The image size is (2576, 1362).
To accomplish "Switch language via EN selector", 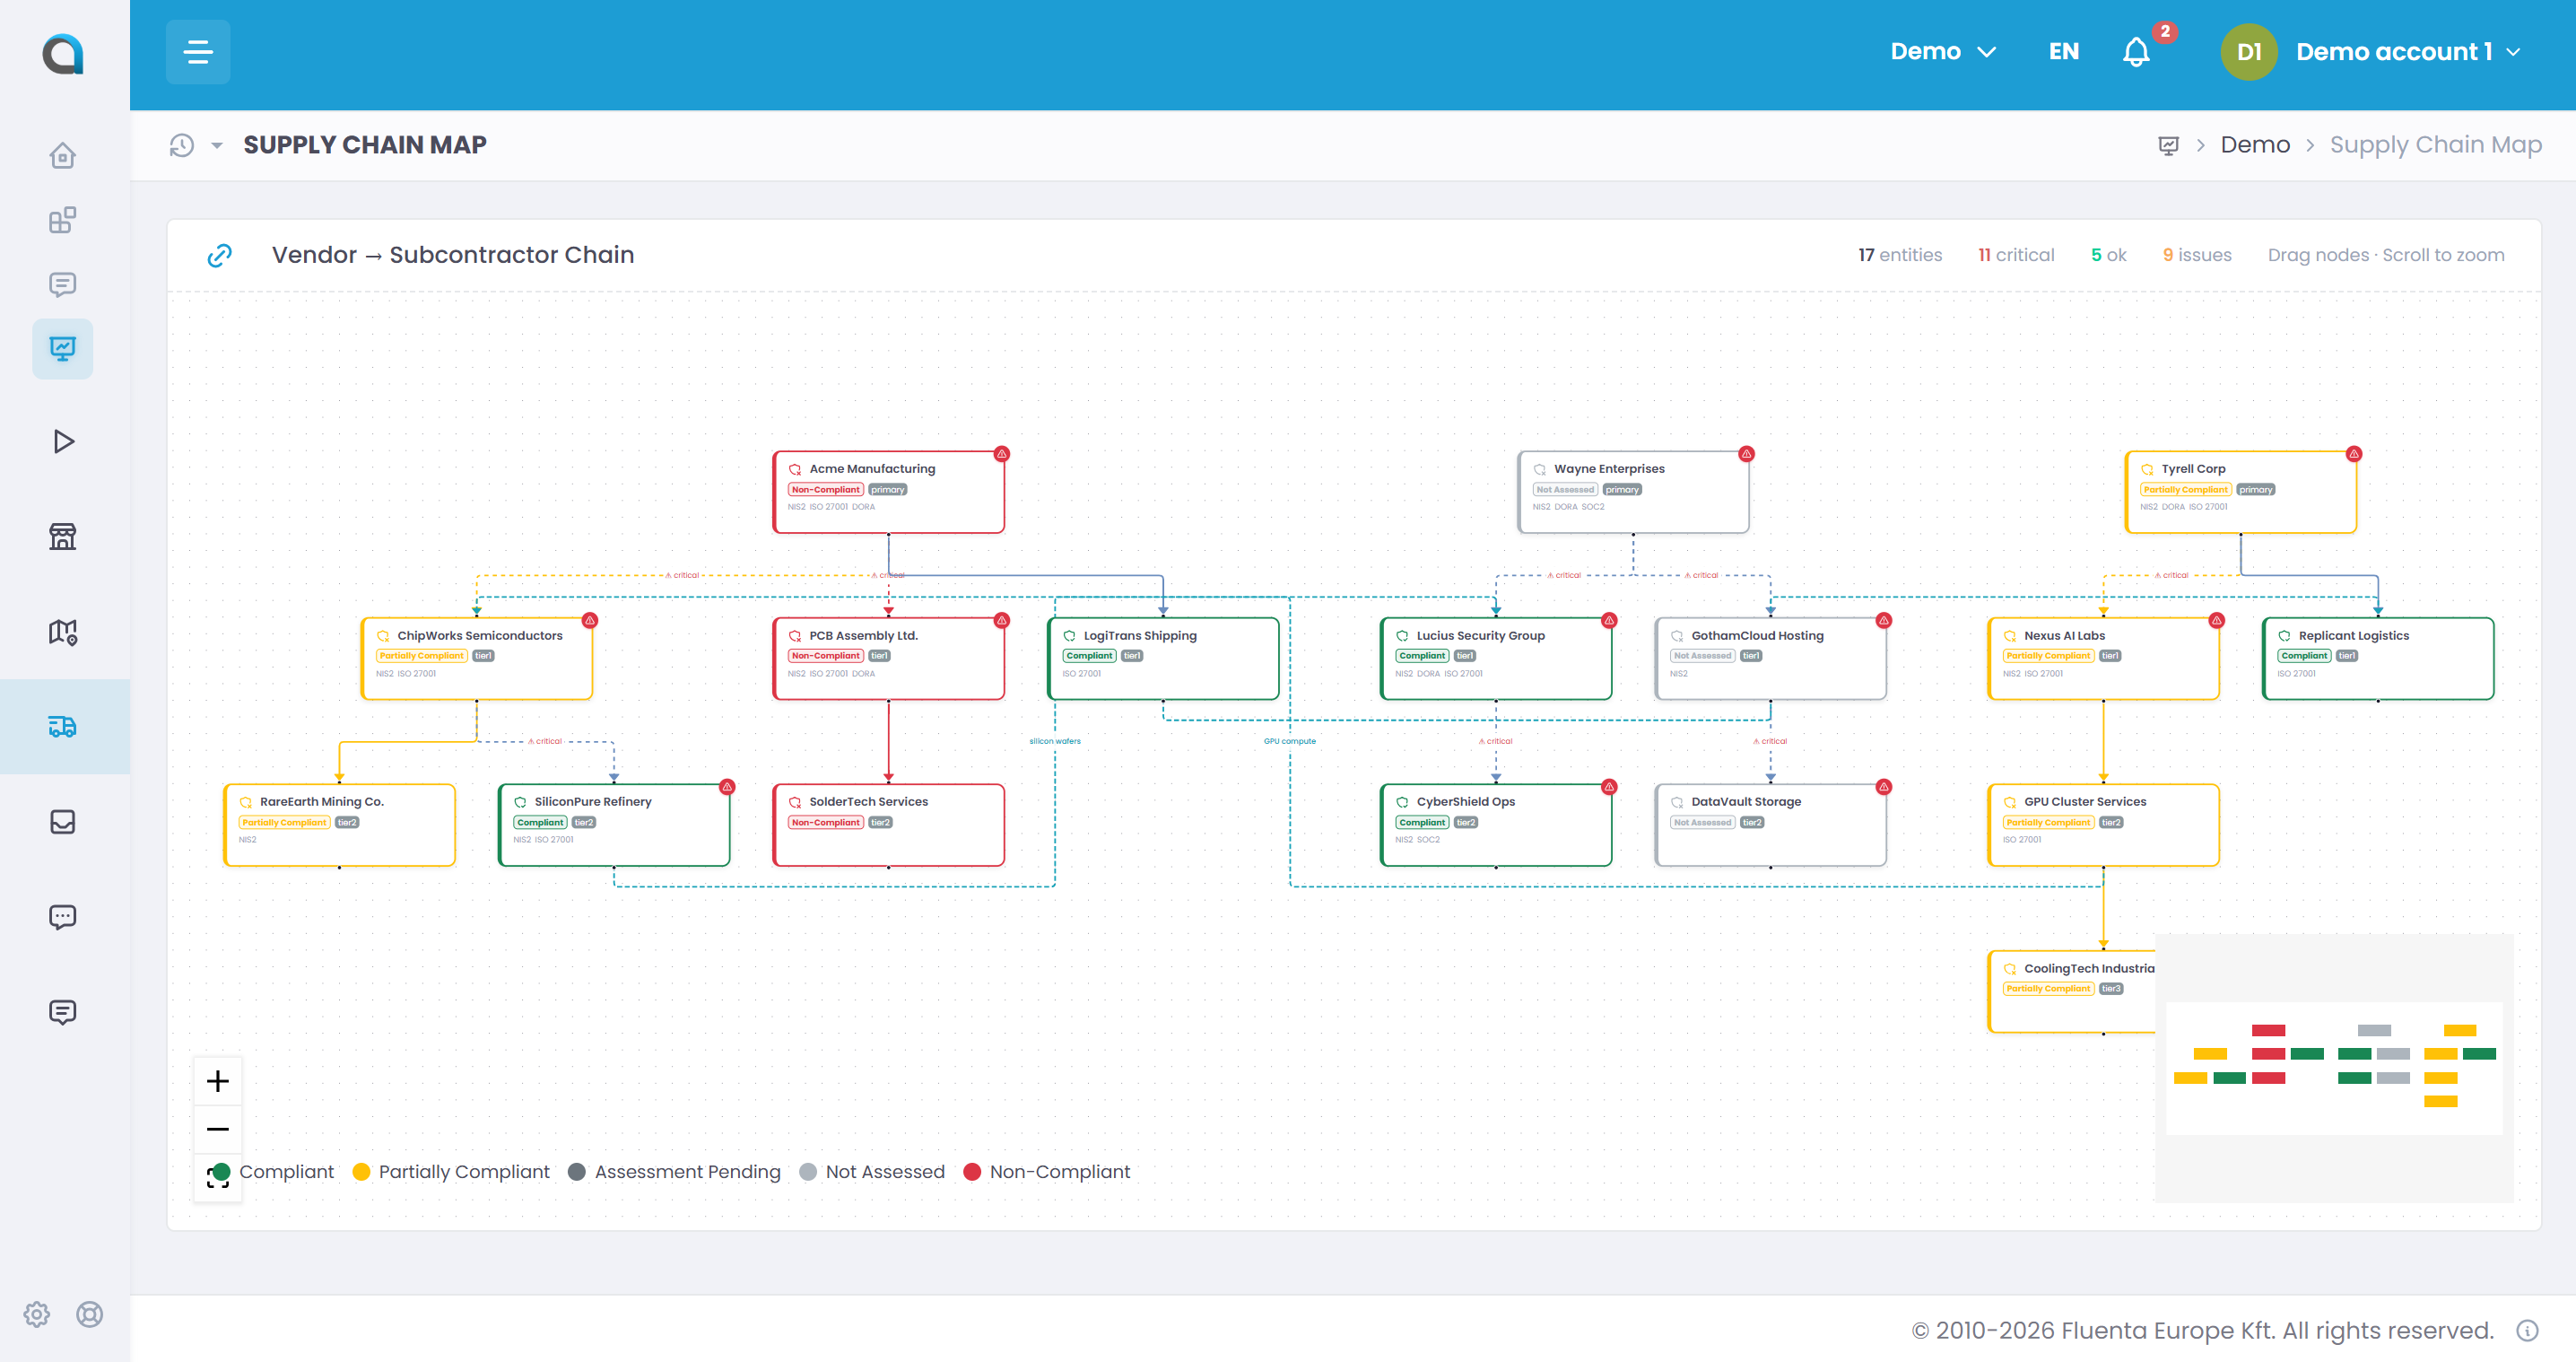I will point(2063,52).
